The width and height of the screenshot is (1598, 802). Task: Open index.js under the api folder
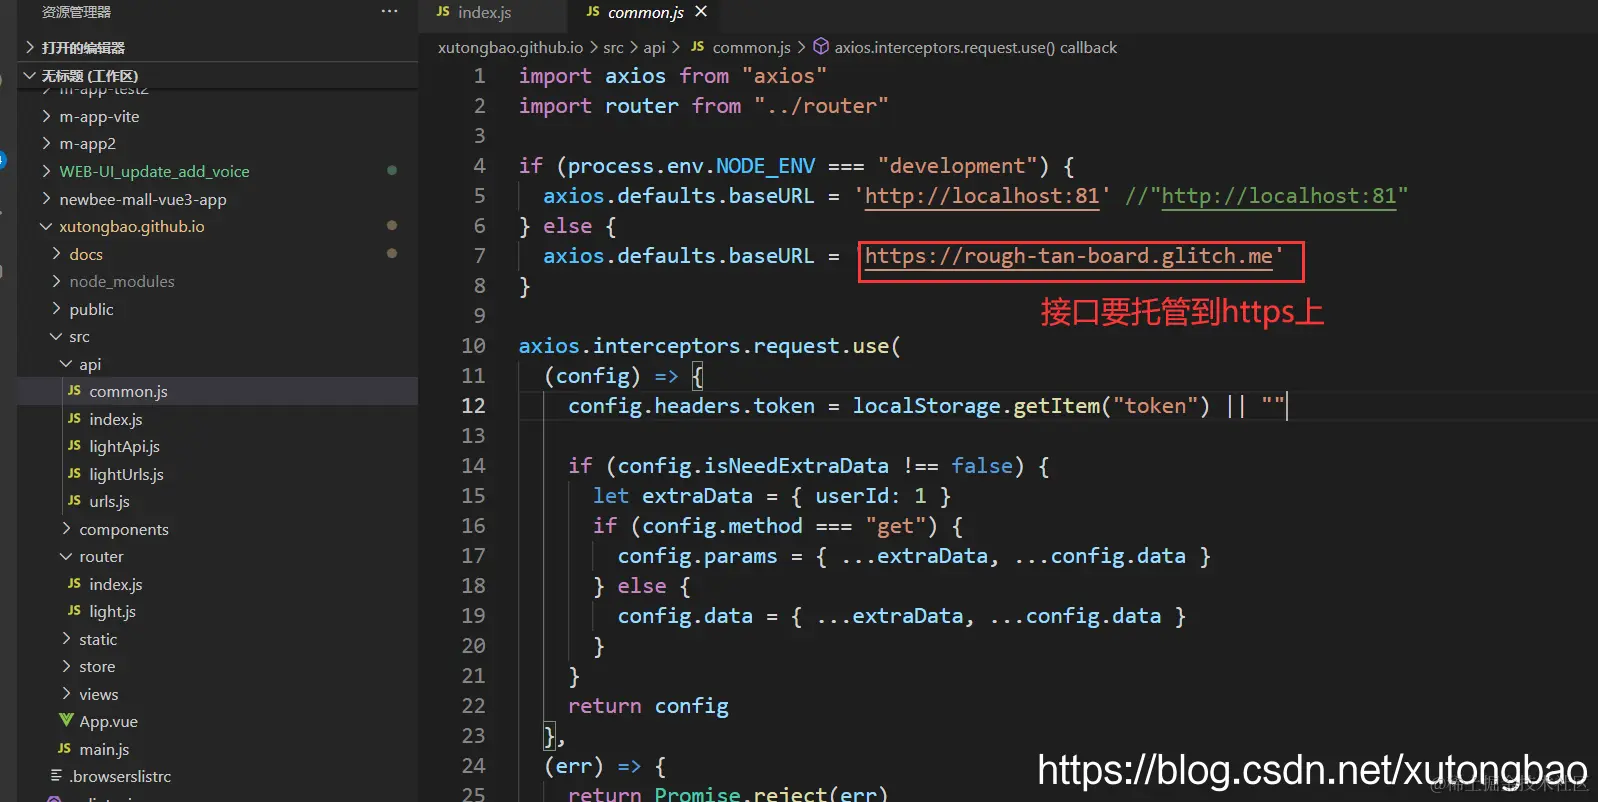(116, 419)
